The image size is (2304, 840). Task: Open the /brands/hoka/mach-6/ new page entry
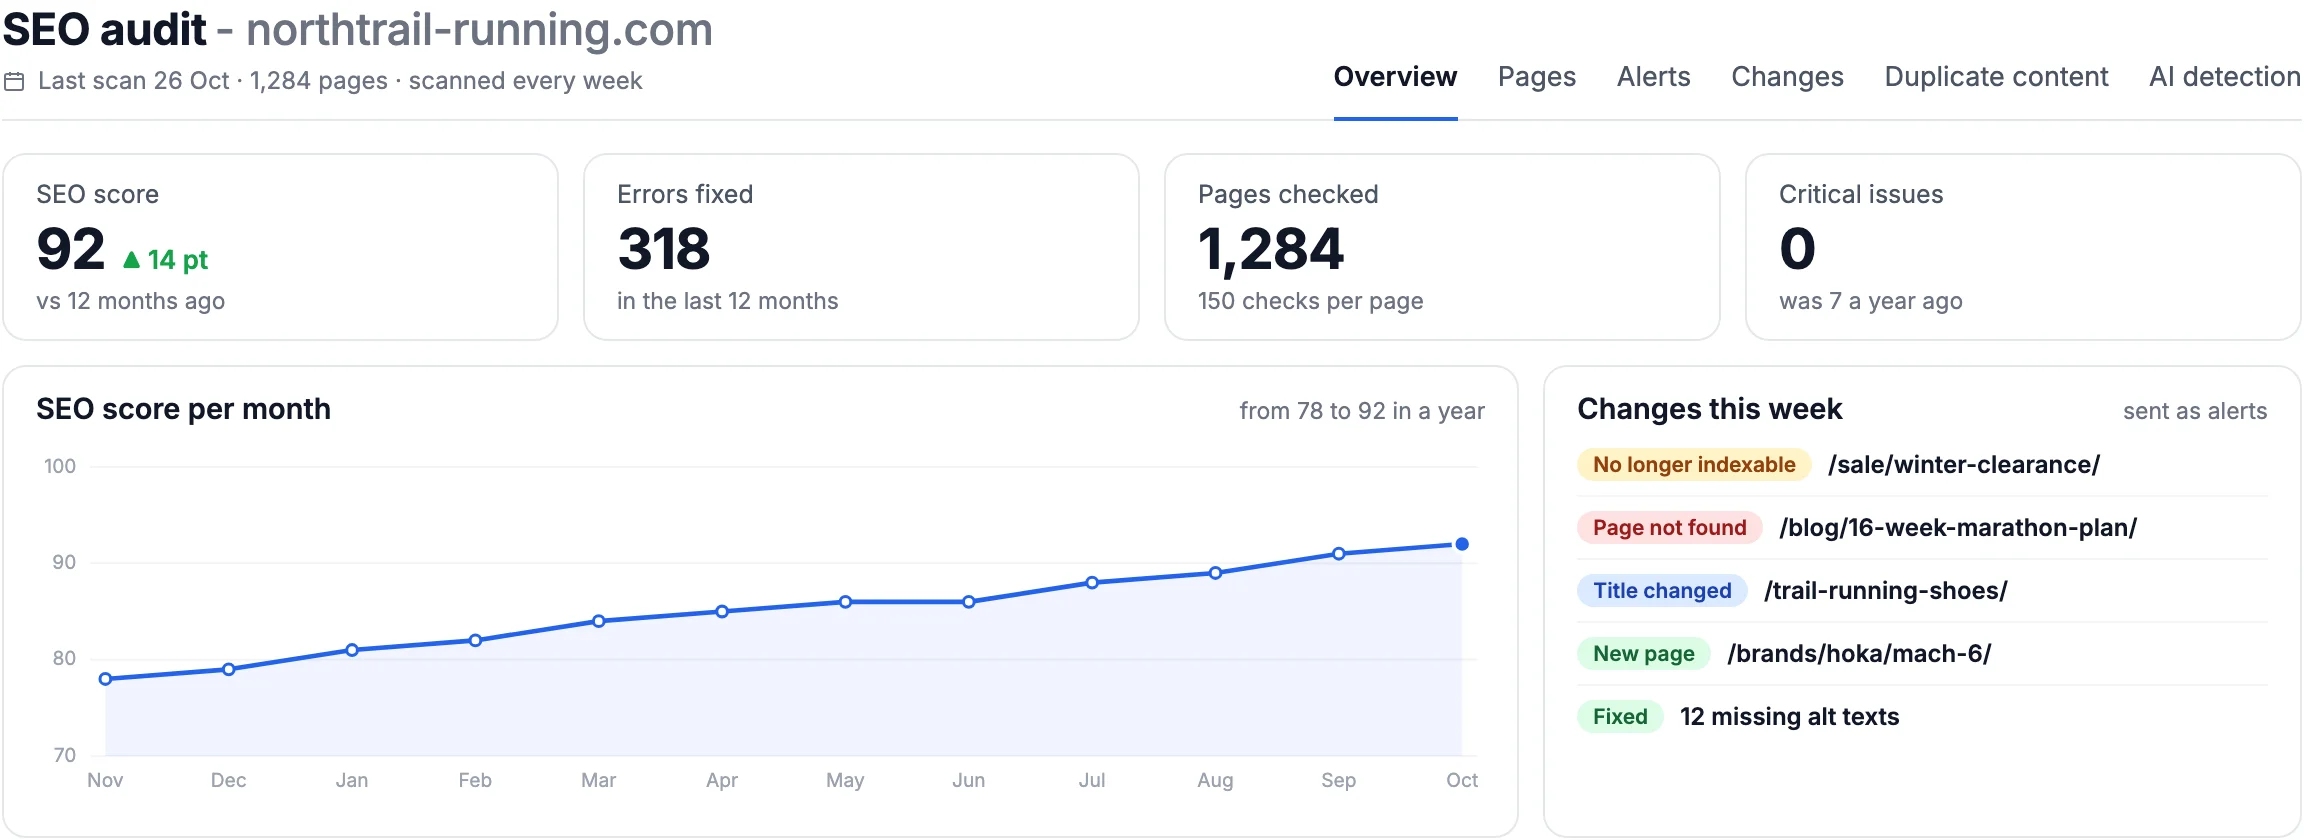point(1859,654)
